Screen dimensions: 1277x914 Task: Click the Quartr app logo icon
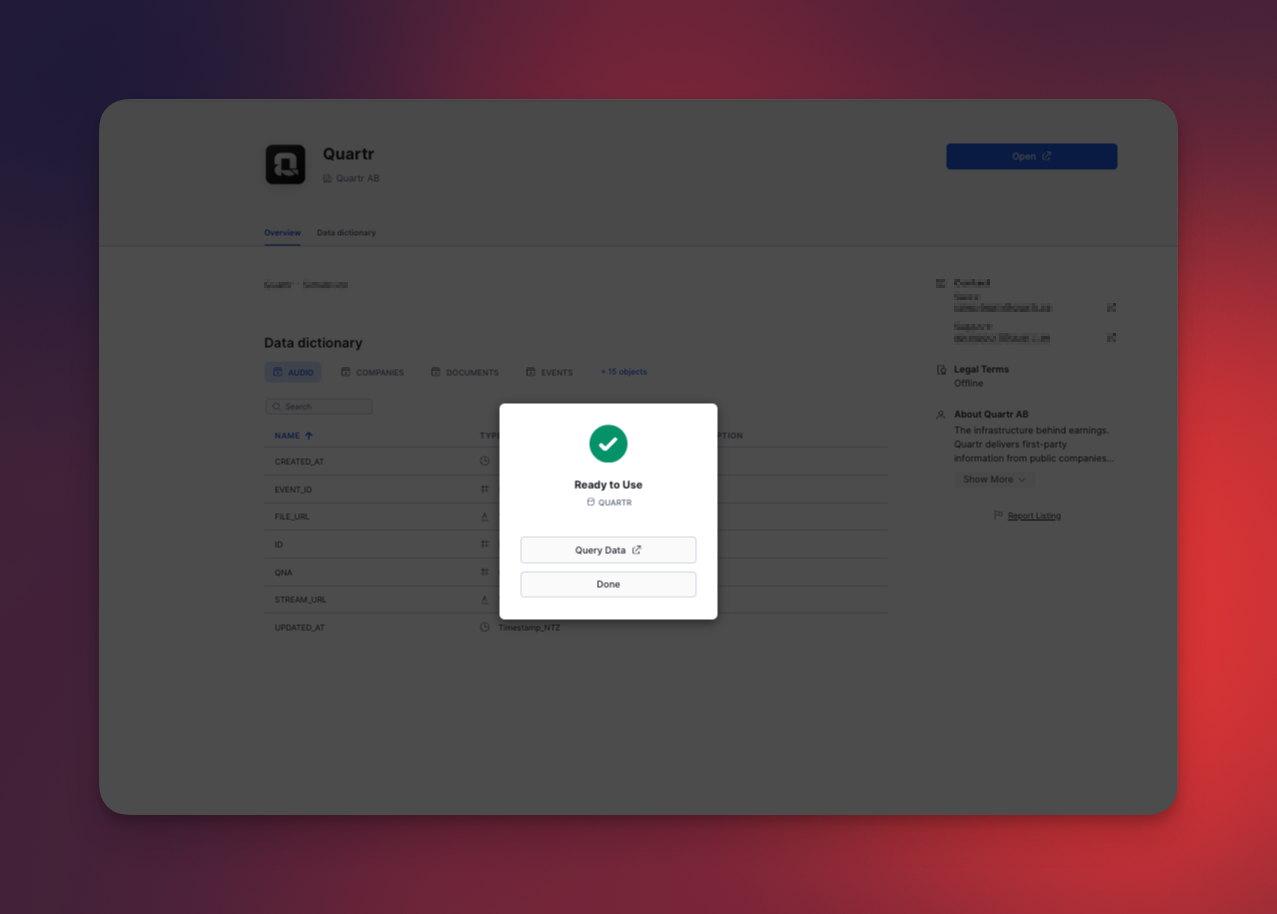click(285, 164)
